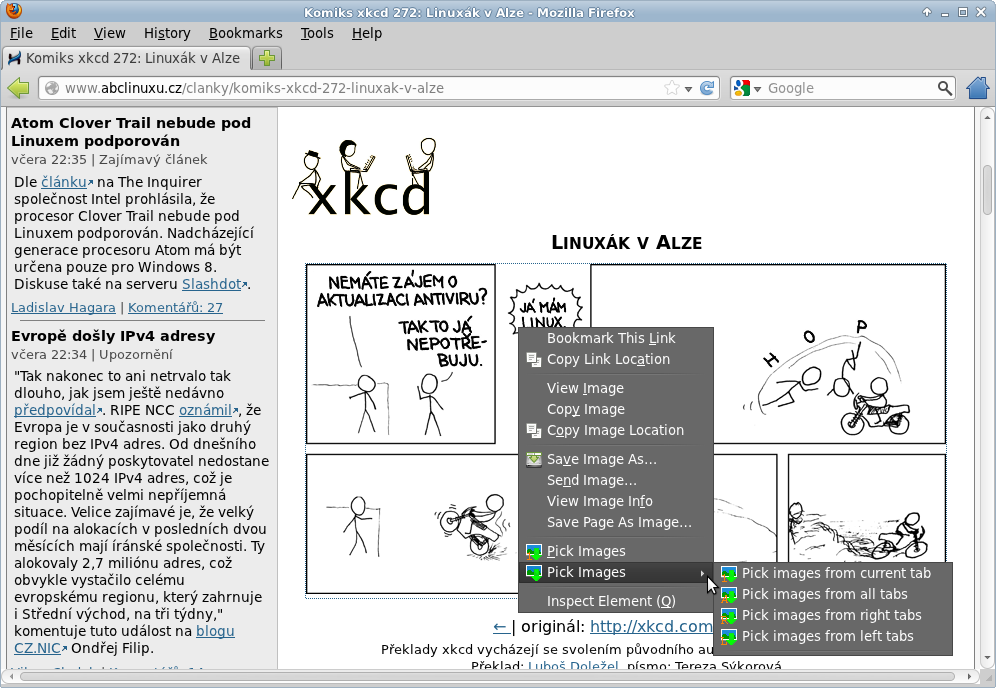Viewport: 996px width, 688px height.
Task: Click the horizontal scrollbar at bottom
Action: [488, 676]
